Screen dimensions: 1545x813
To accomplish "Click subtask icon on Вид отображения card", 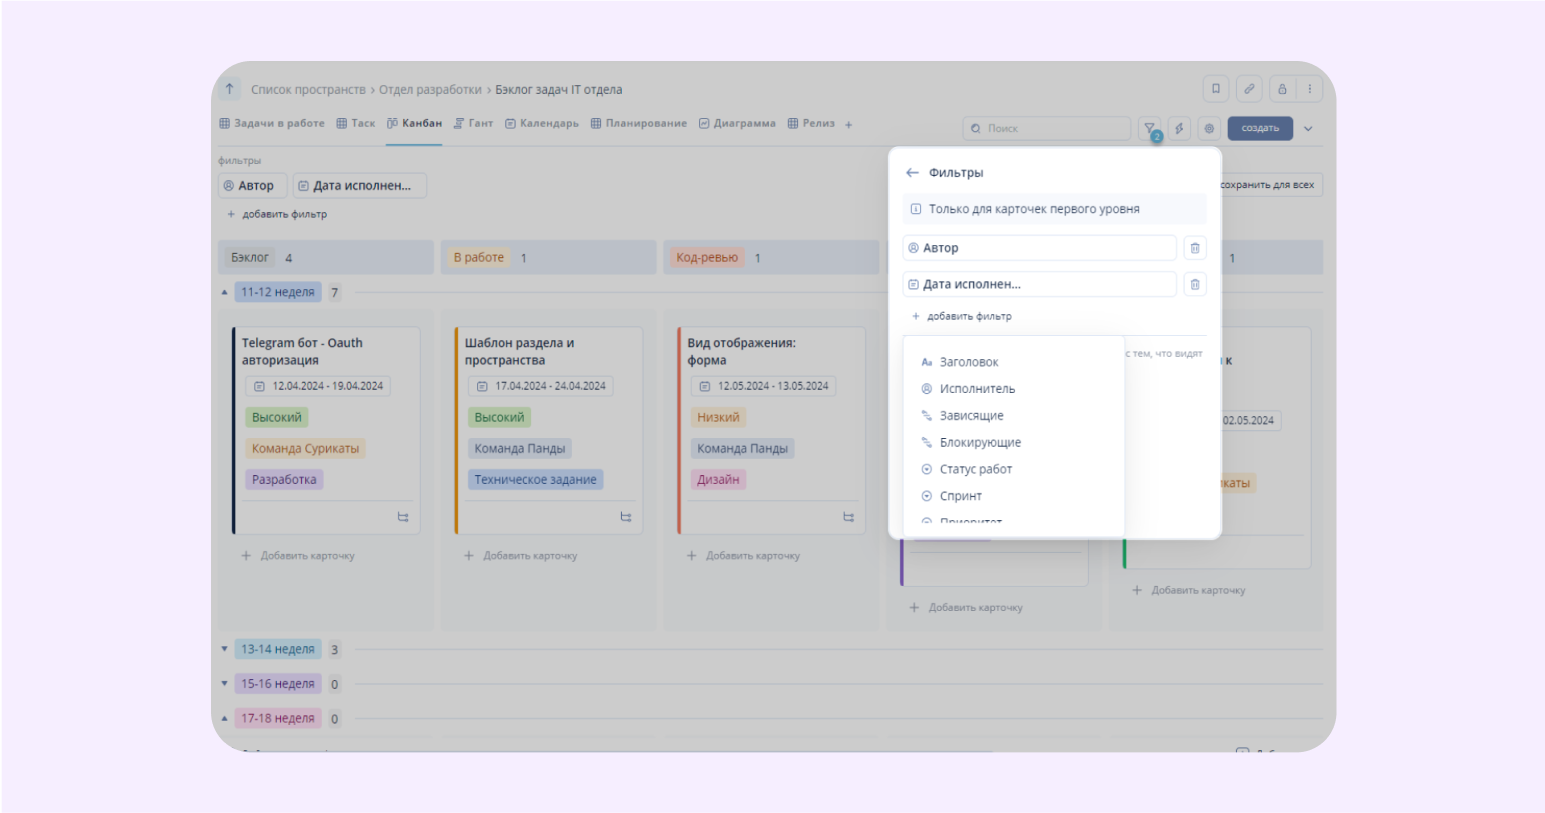I will click(x=848, y=517).
